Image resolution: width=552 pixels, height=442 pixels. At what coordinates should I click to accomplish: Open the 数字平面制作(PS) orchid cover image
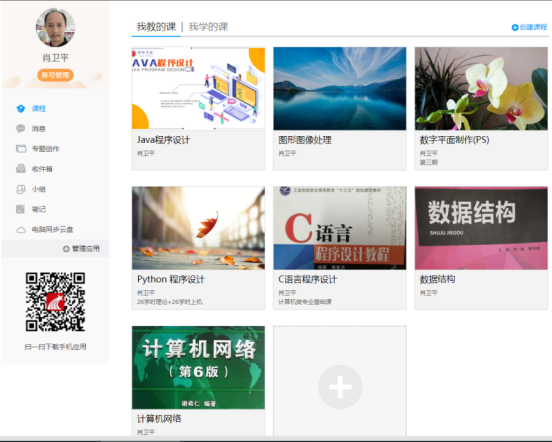pyautogui.click(x=481, y=88)
